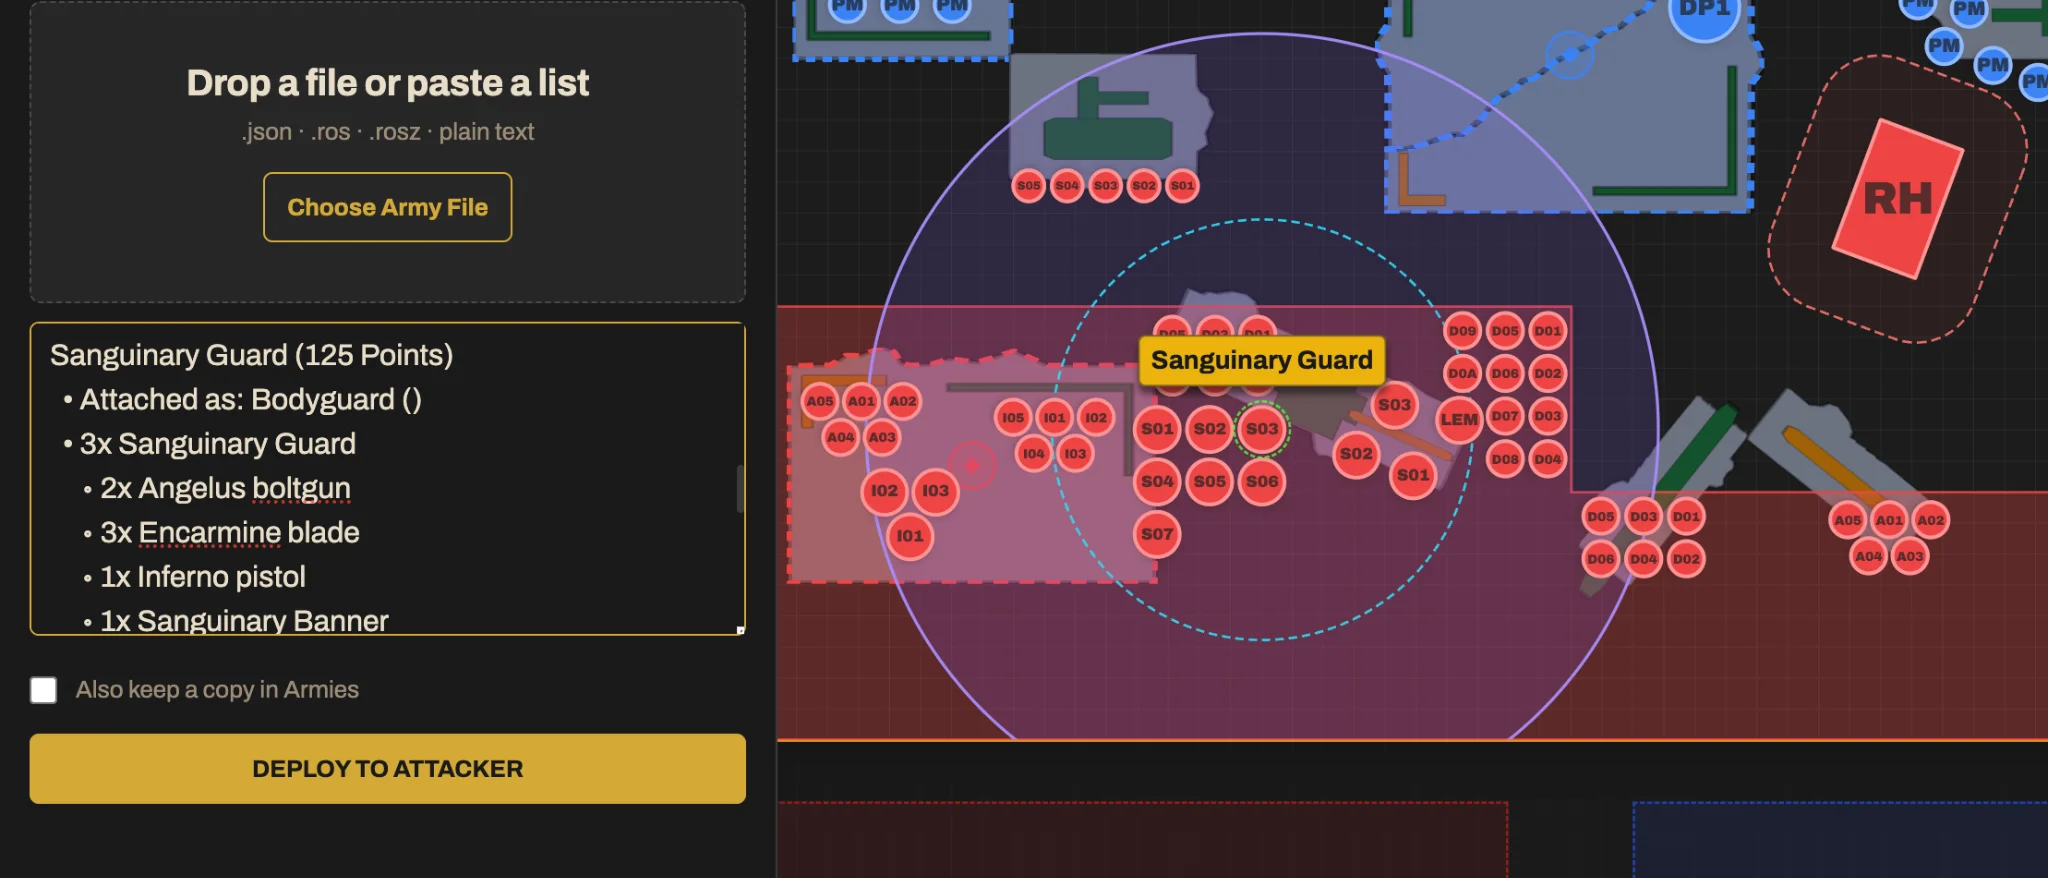
Task: Click the D09 model token
Action: (1462, 331)
